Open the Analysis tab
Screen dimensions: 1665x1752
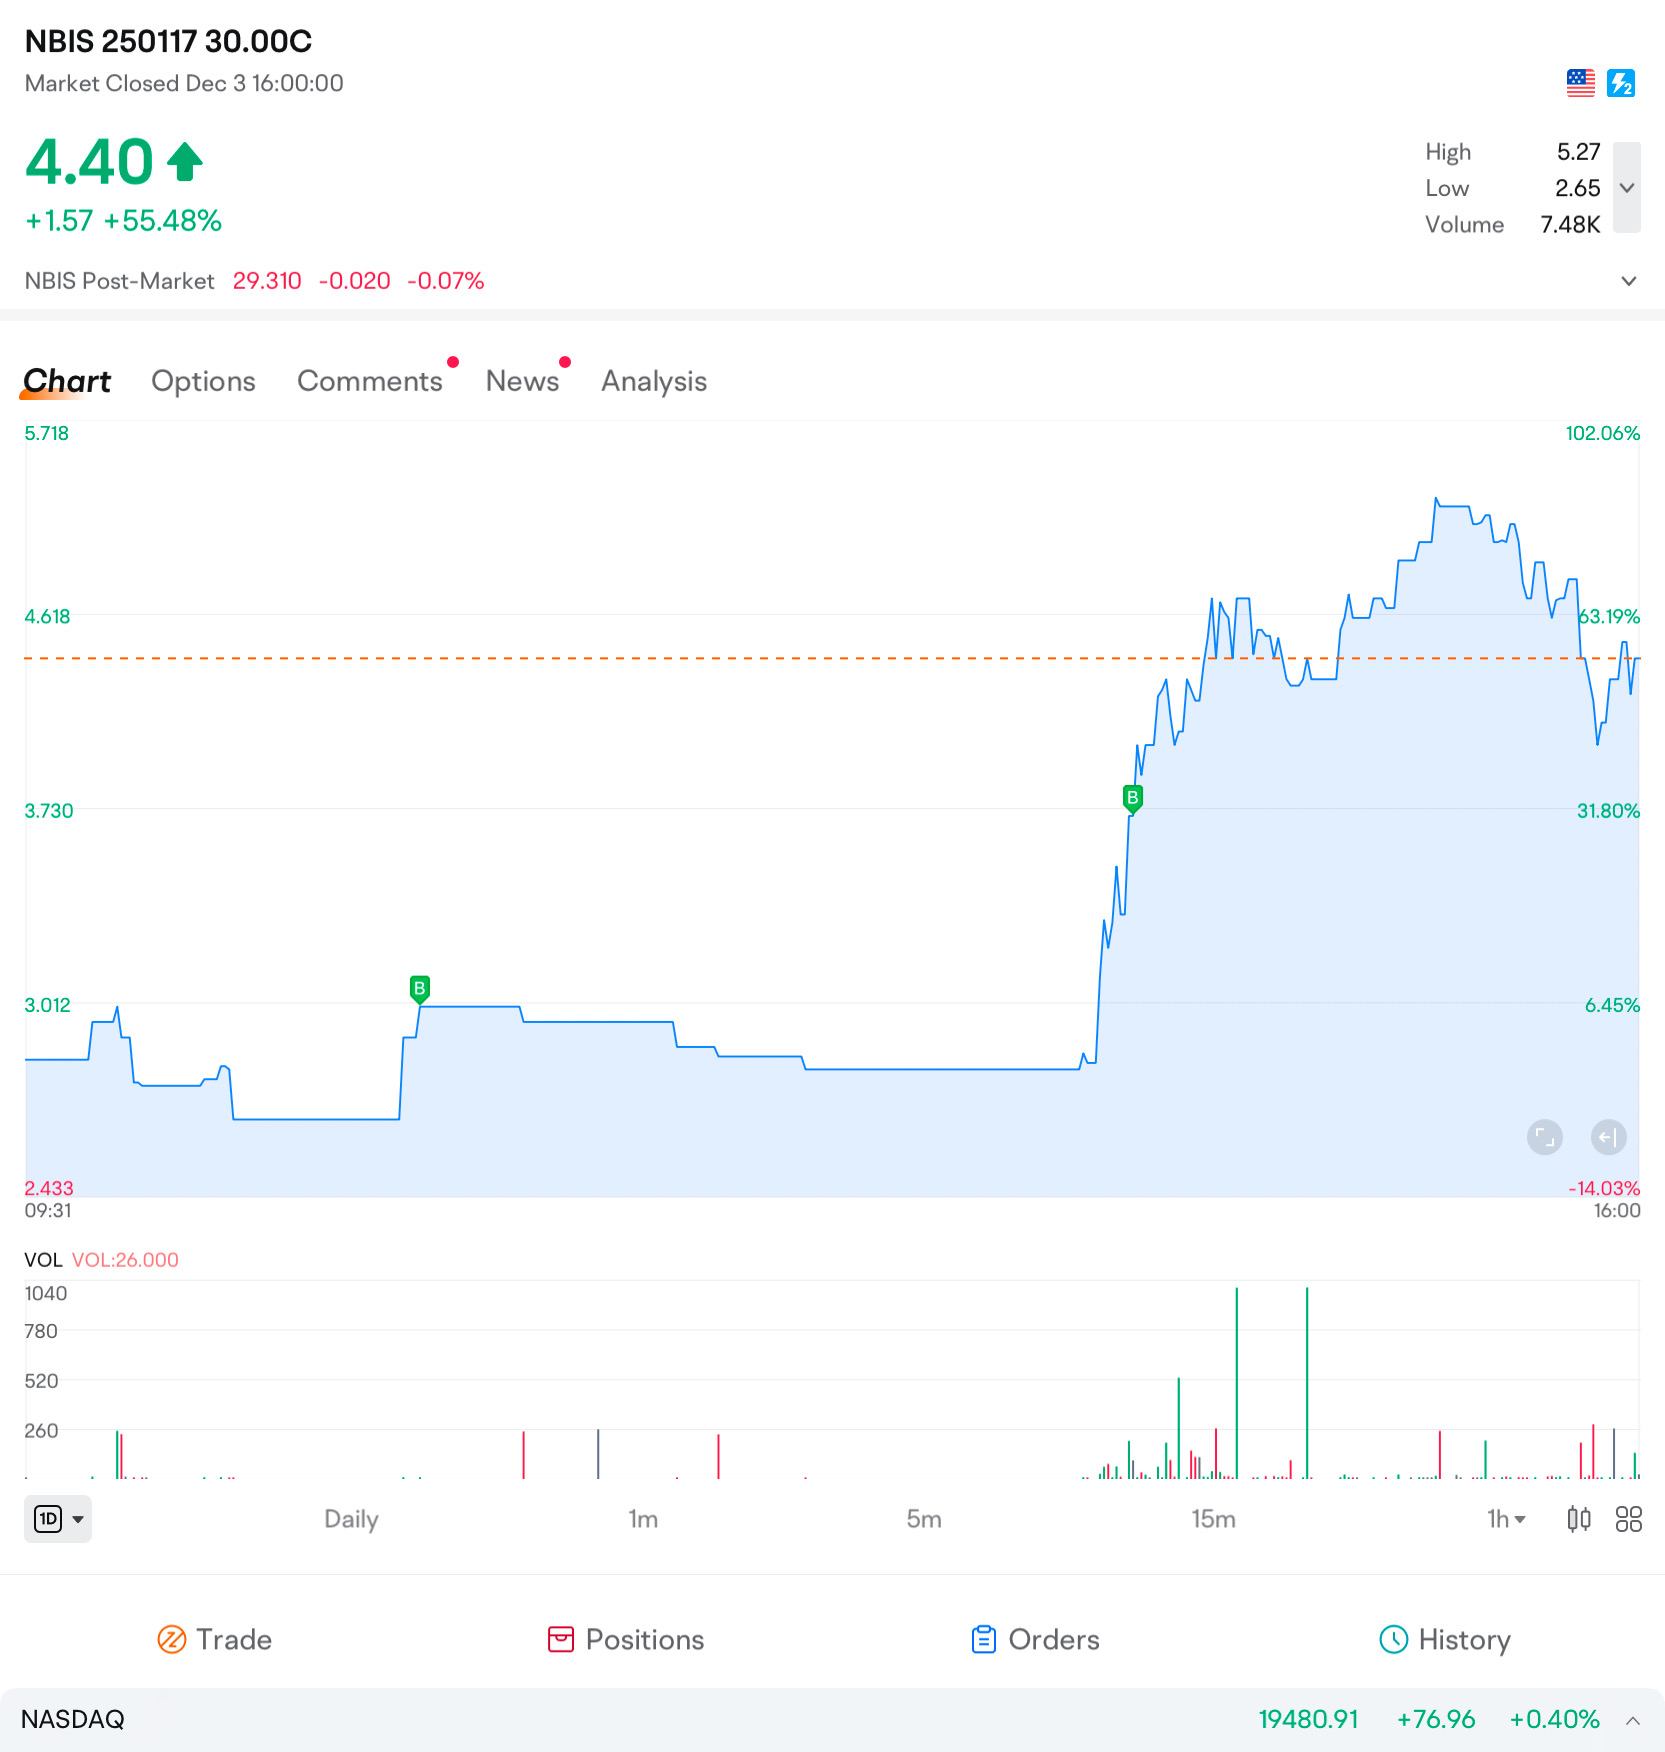654,381
